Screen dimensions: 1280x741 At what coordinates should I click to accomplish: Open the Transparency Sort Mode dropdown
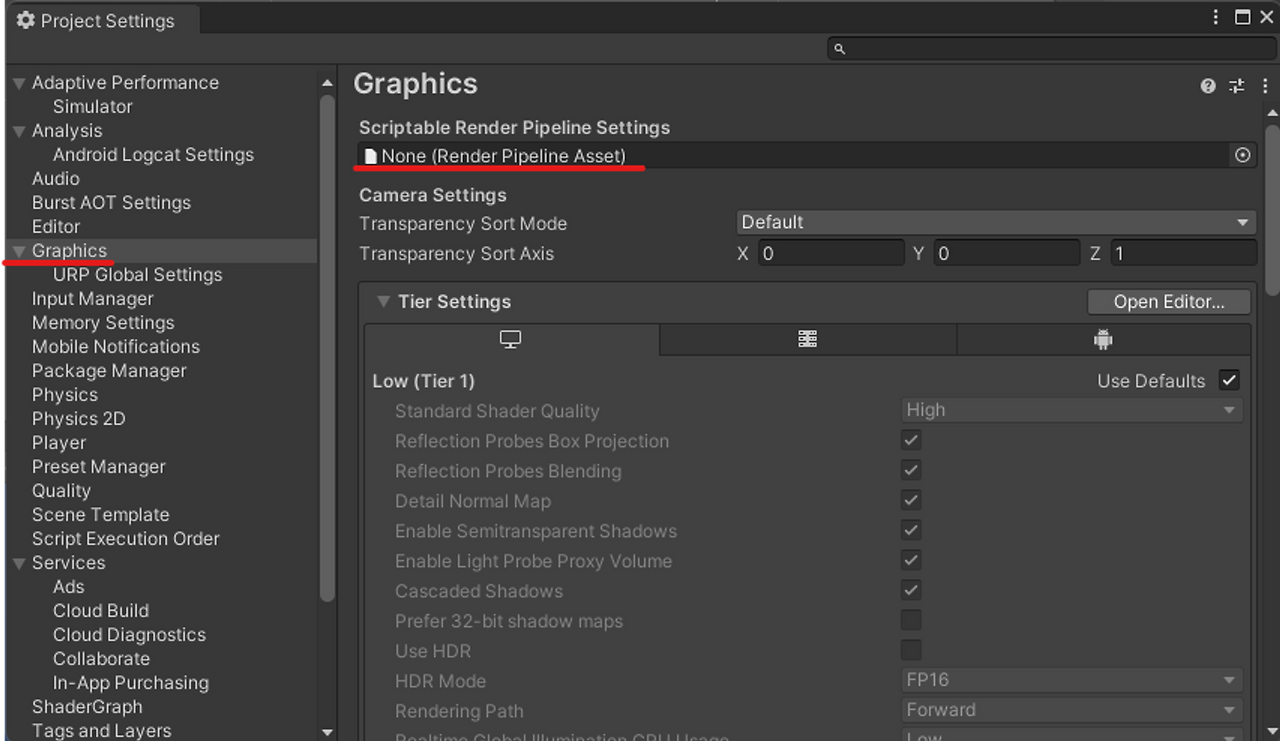point(996,222)
